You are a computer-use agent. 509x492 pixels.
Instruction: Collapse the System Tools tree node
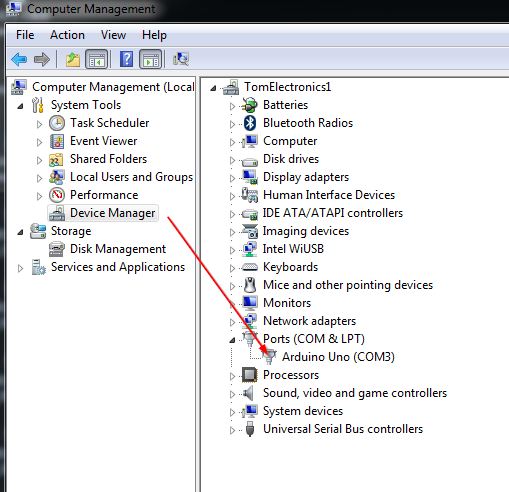[x=20, y=106]
